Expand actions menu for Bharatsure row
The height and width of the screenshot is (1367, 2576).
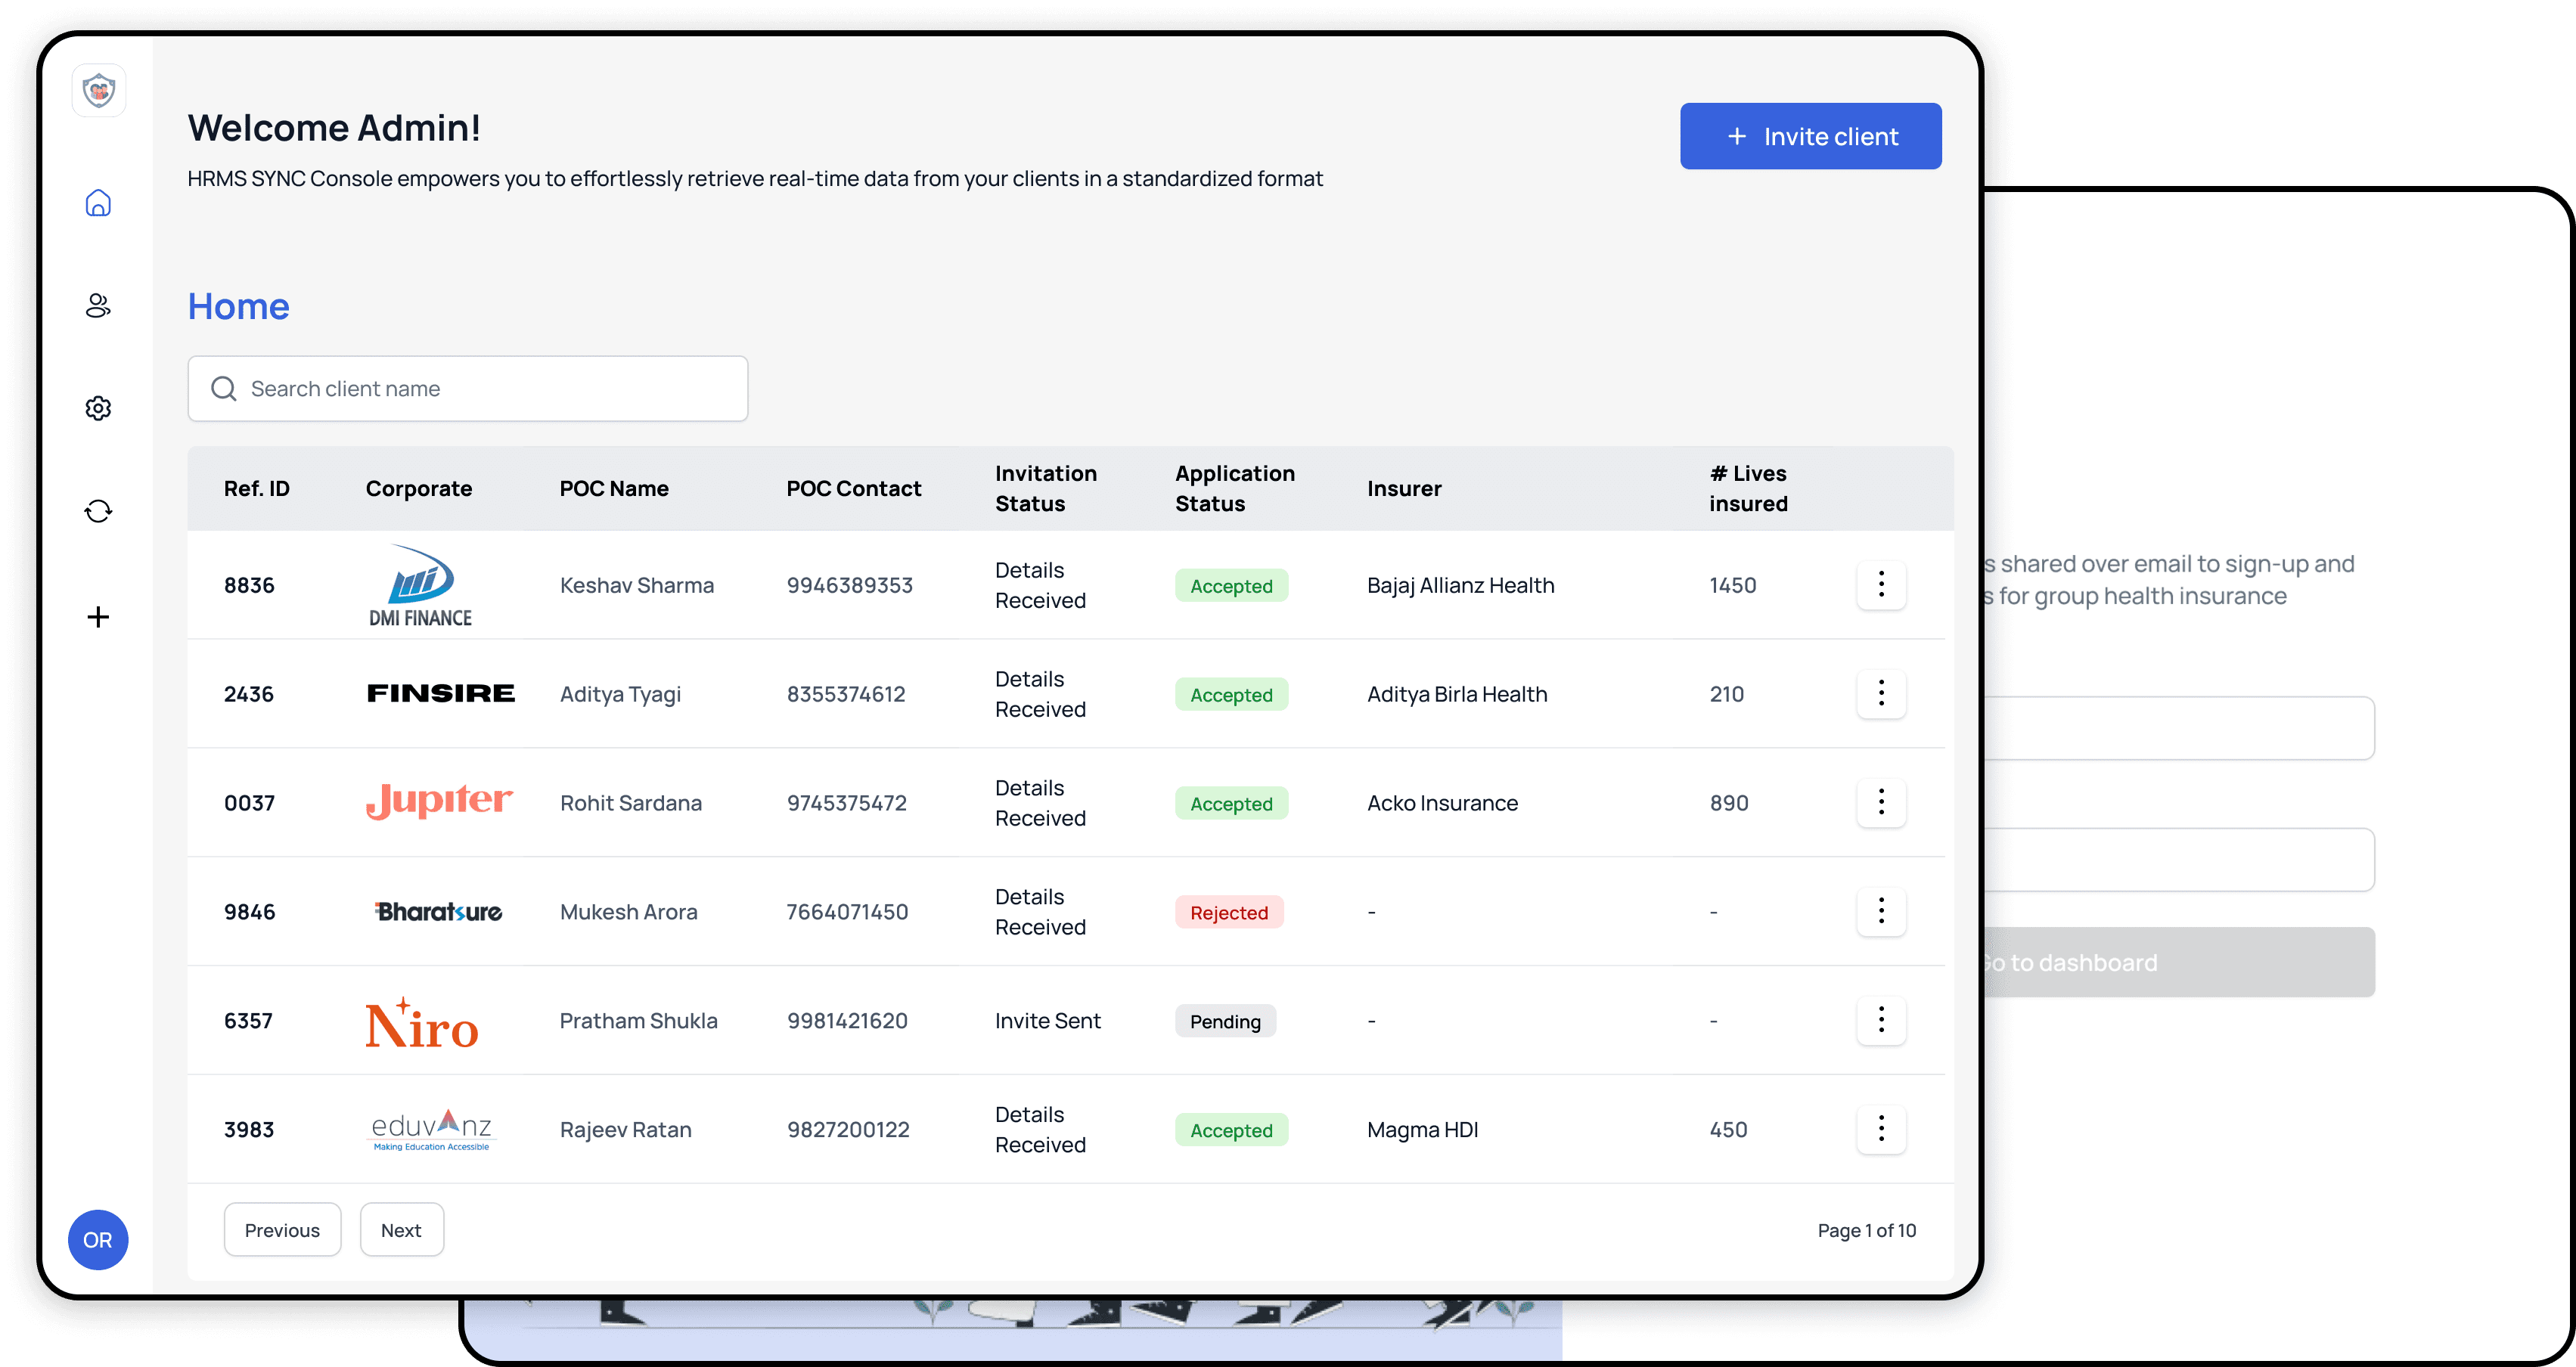point(1881,911)
